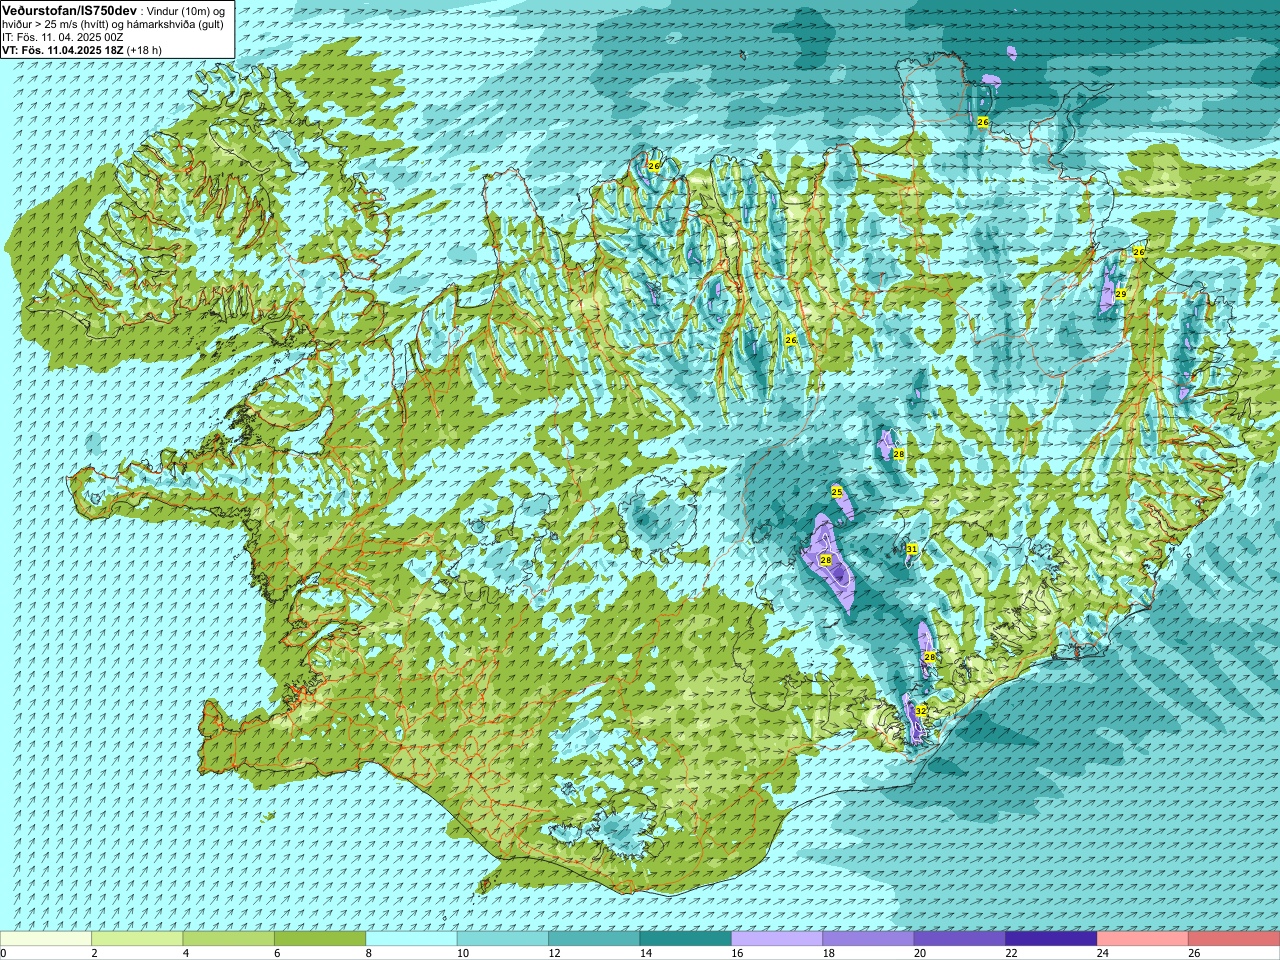Click the light green 2–4 m/s legend swatch
Screen dimensions: 1280x960
coord(137,939)
